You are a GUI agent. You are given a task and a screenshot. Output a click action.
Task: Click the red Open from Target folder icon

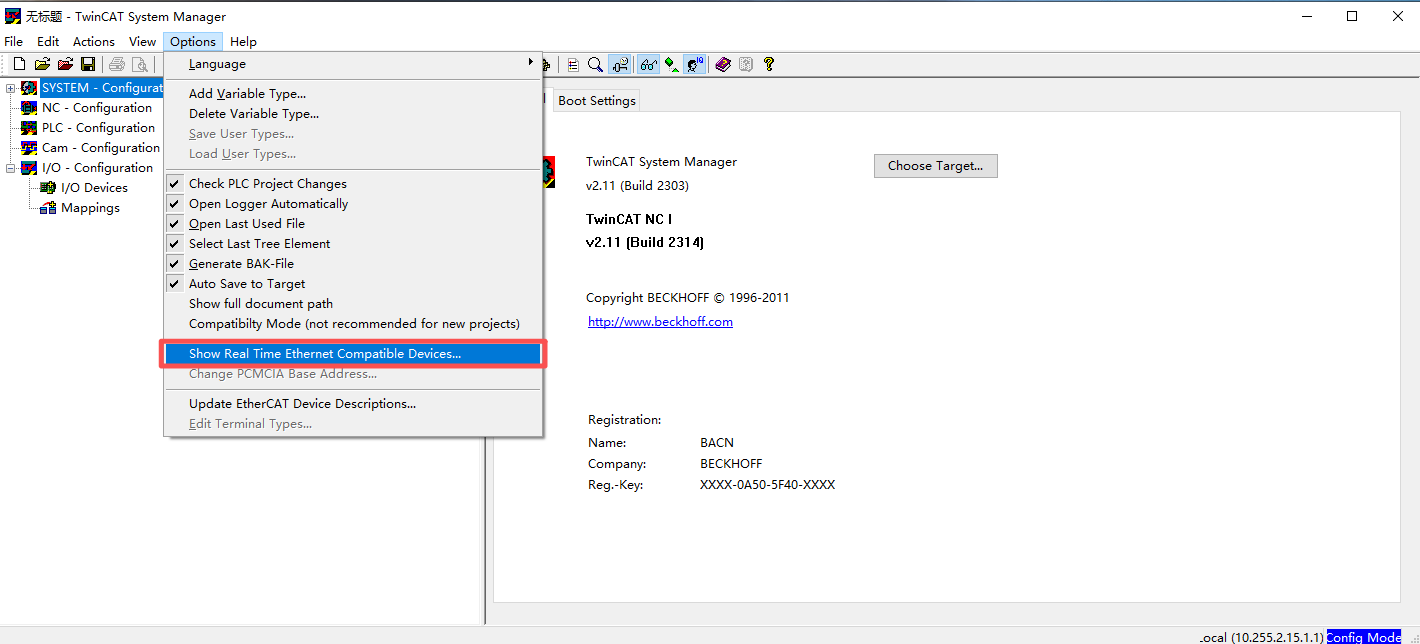pos(65,65)
